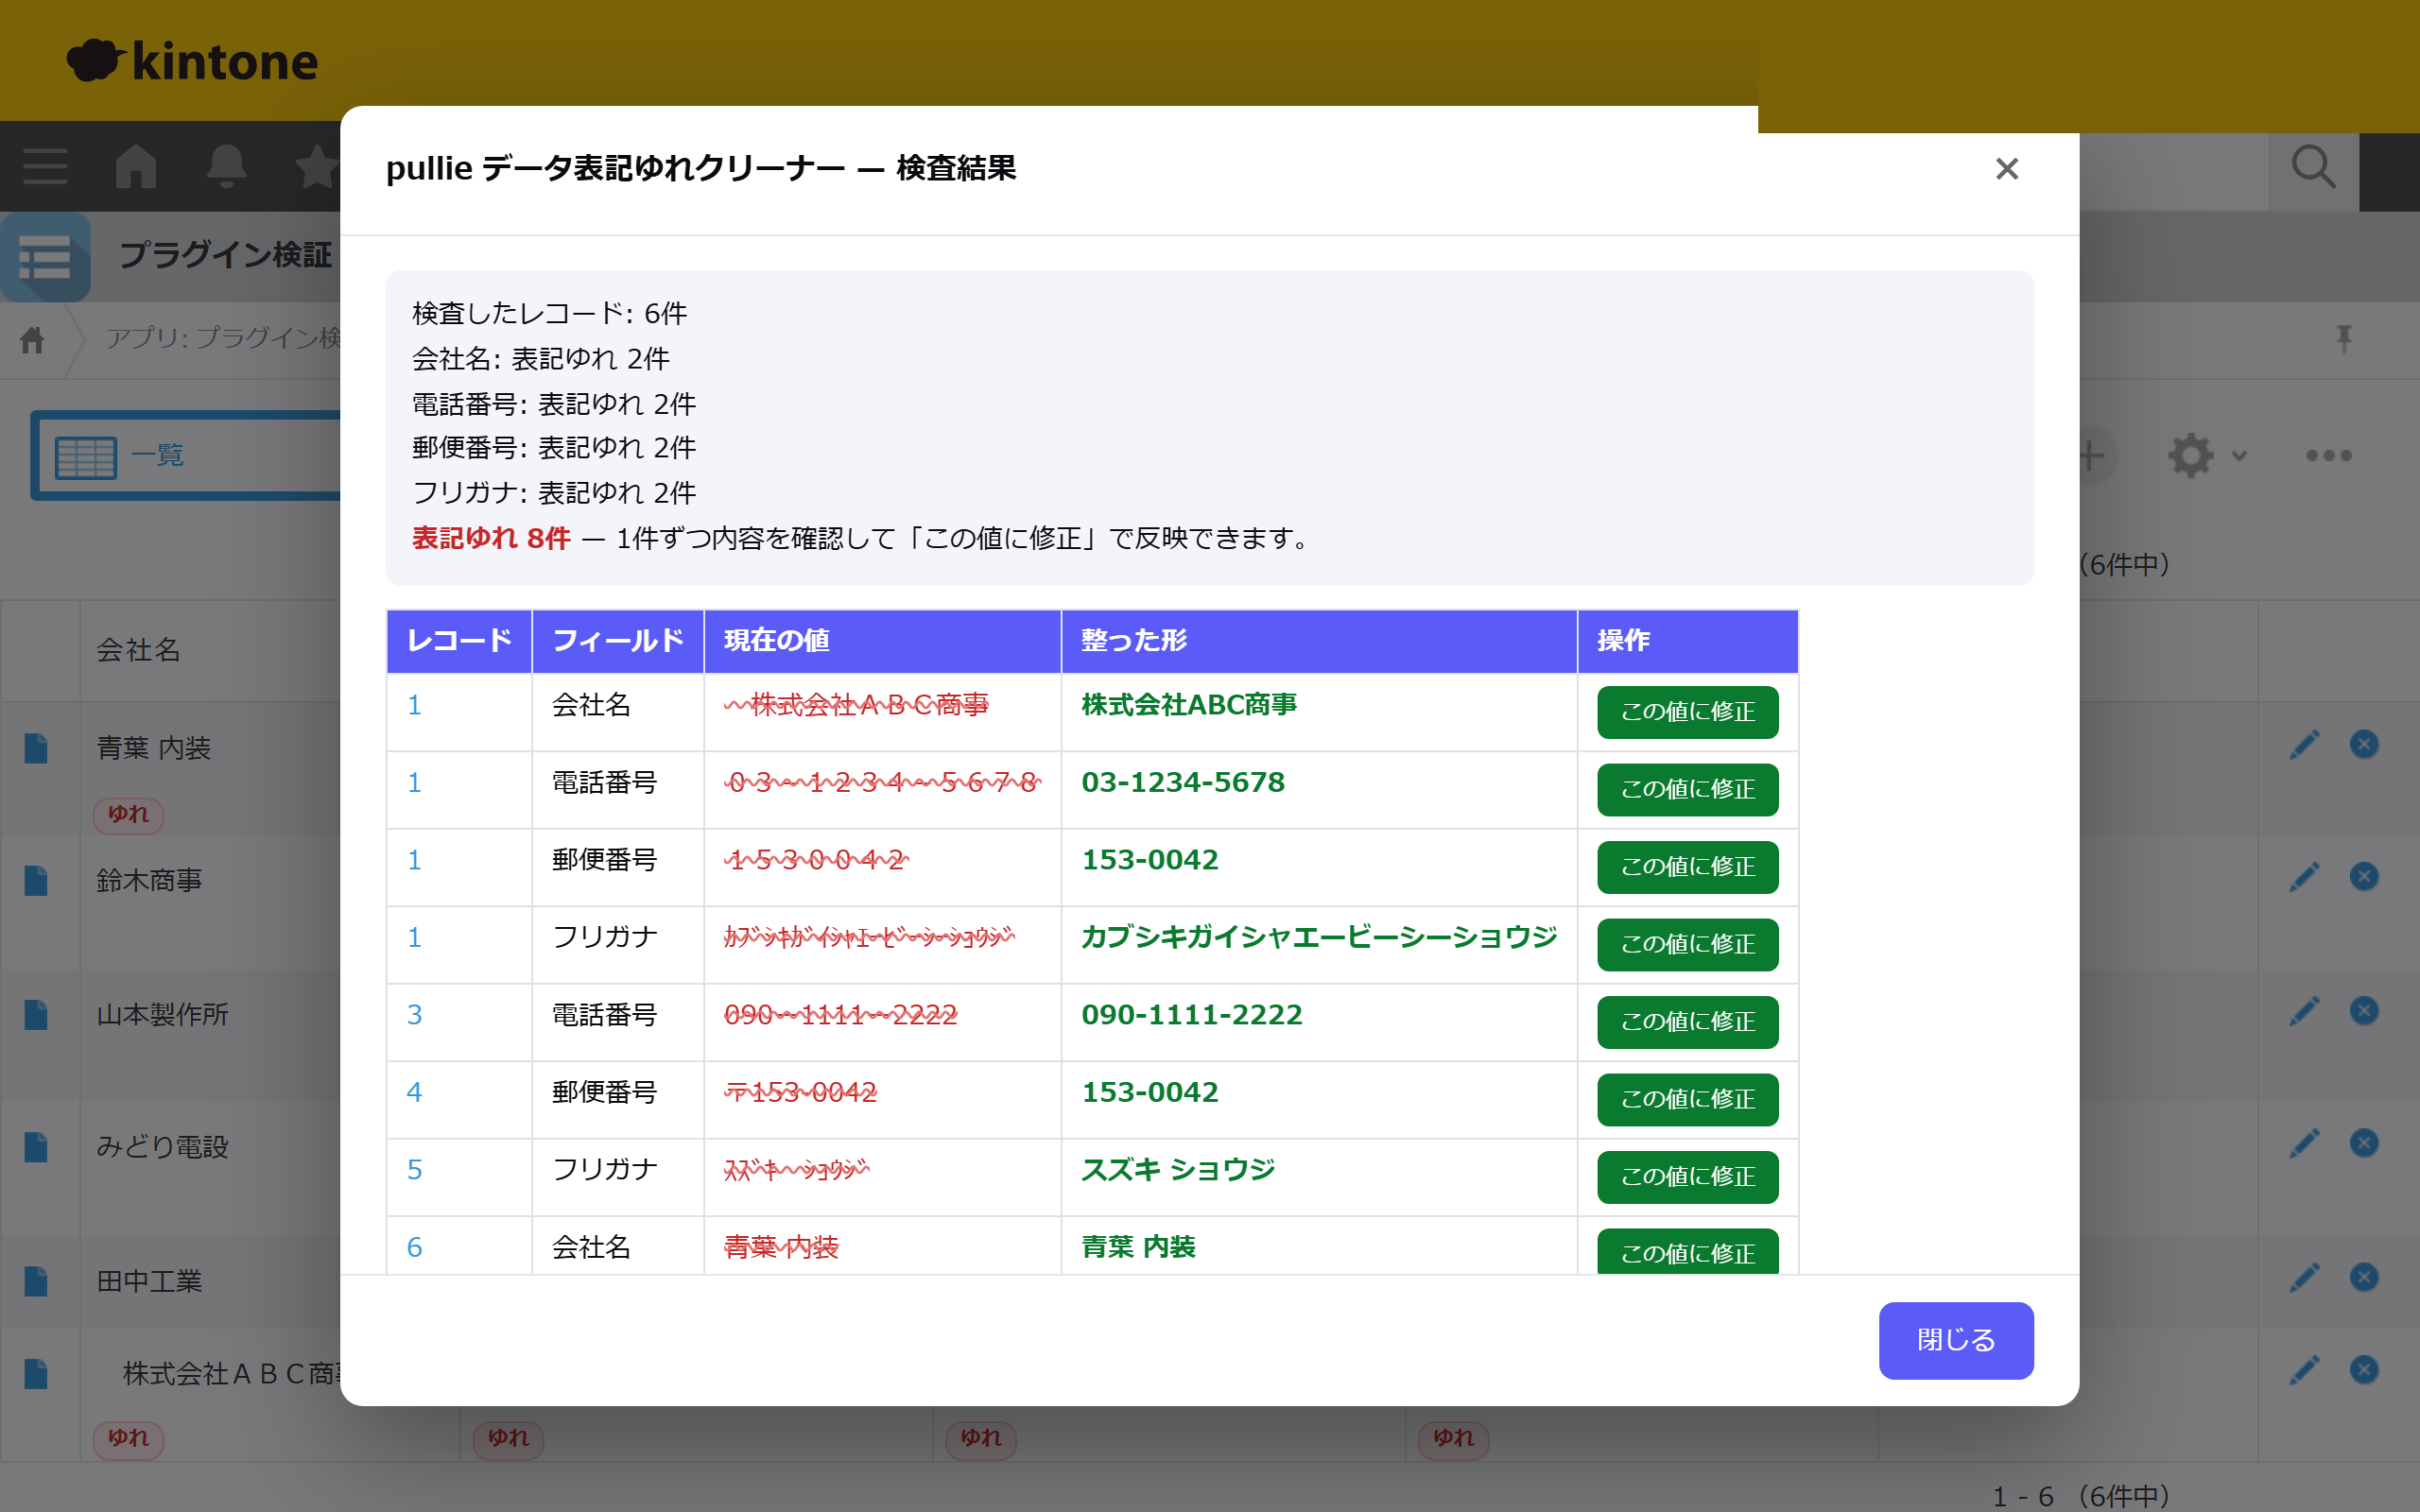Expand the chevron next to settings gear

click(2240, 456)
